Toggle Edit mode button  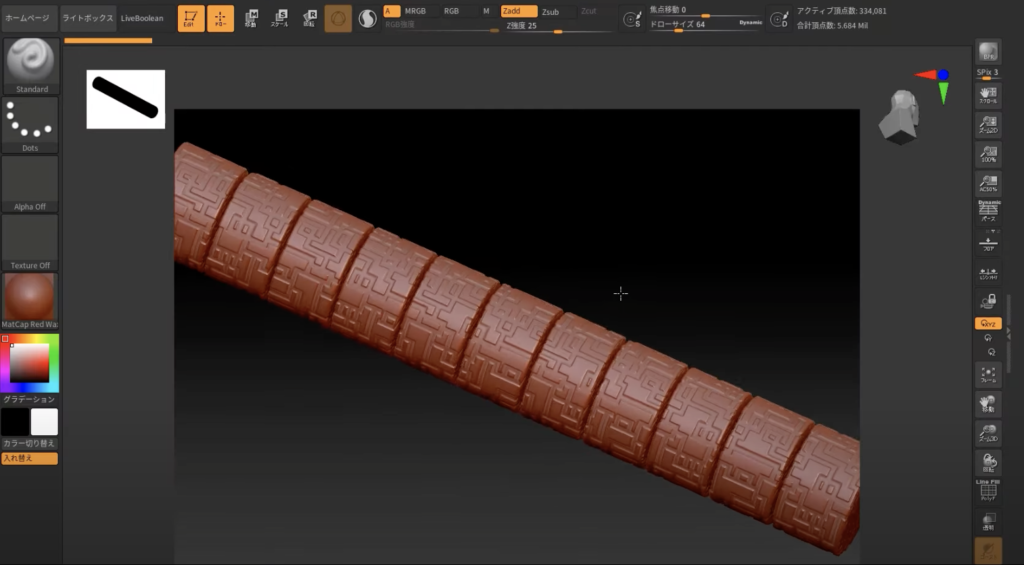coord(191,18)
